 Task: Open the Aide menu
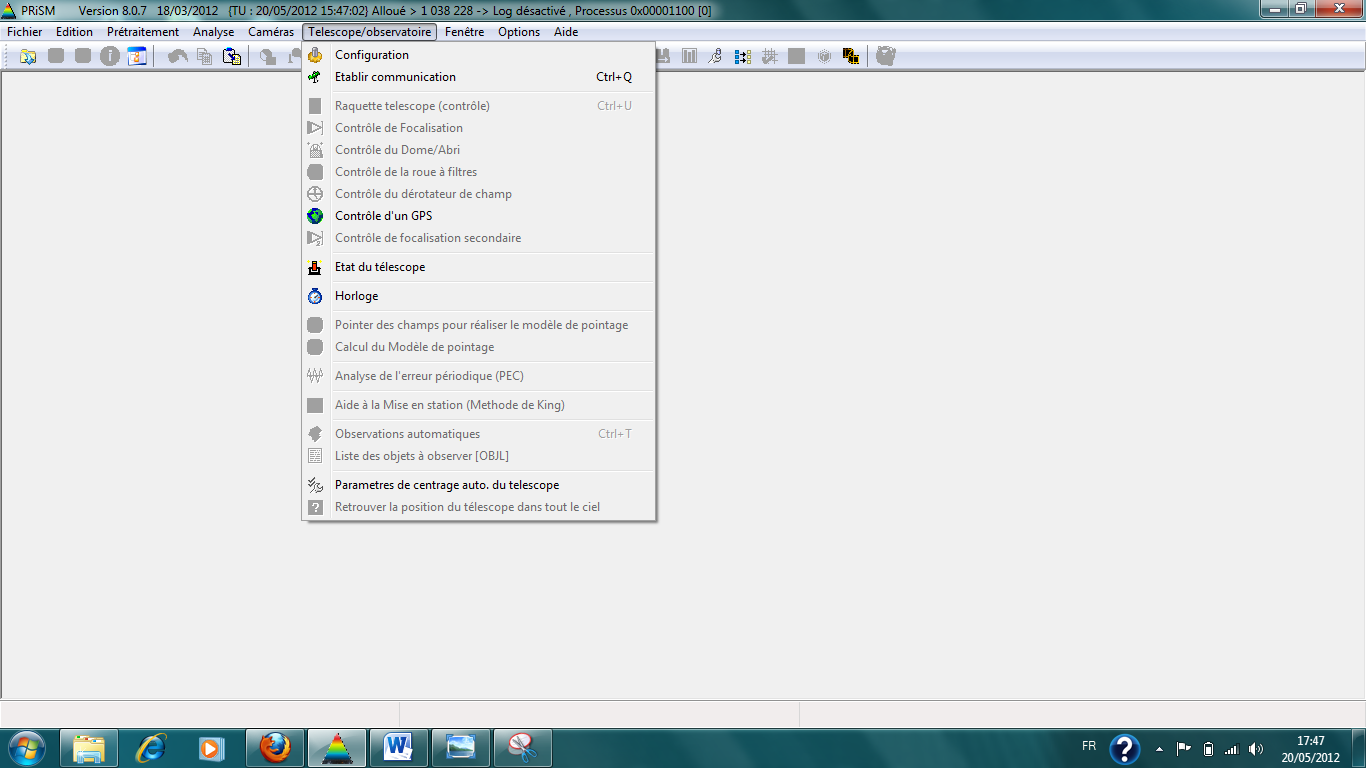pos(566,32)
